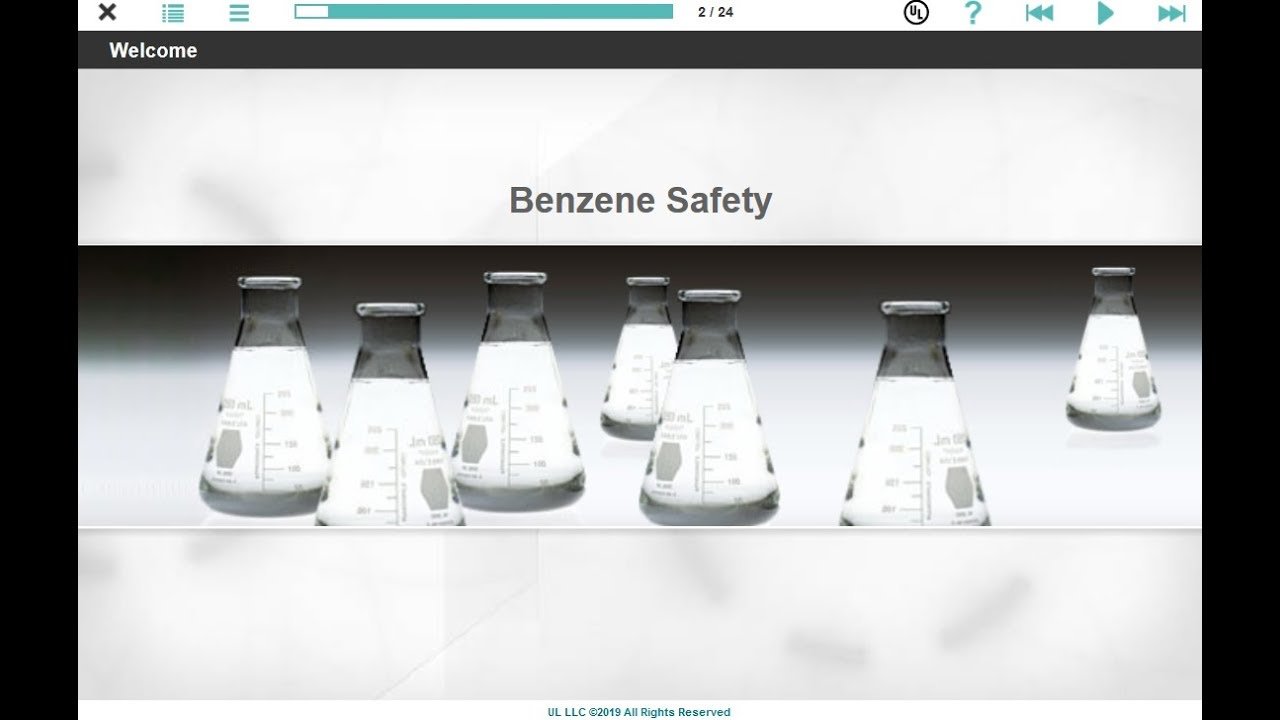This screenshot has width=1280, height=720.
Task: Click the unfilled white start of progress bar
Action: coord(312,12)
